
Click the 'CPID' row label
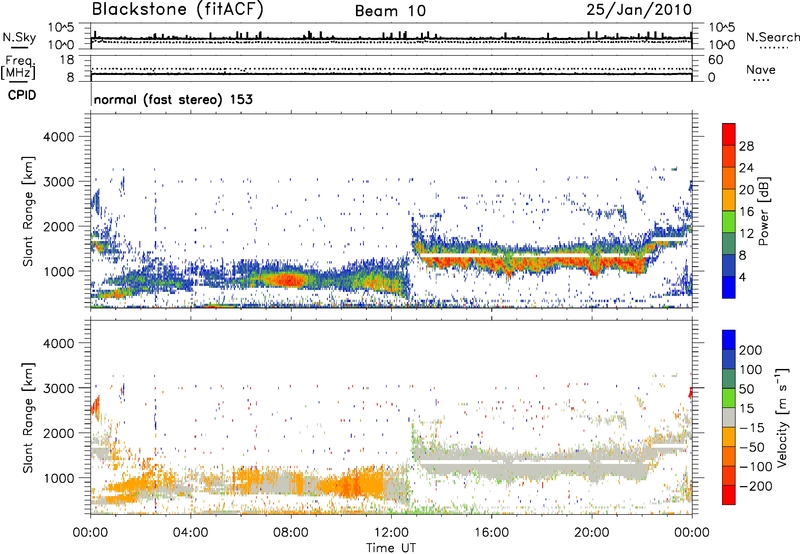22,95
